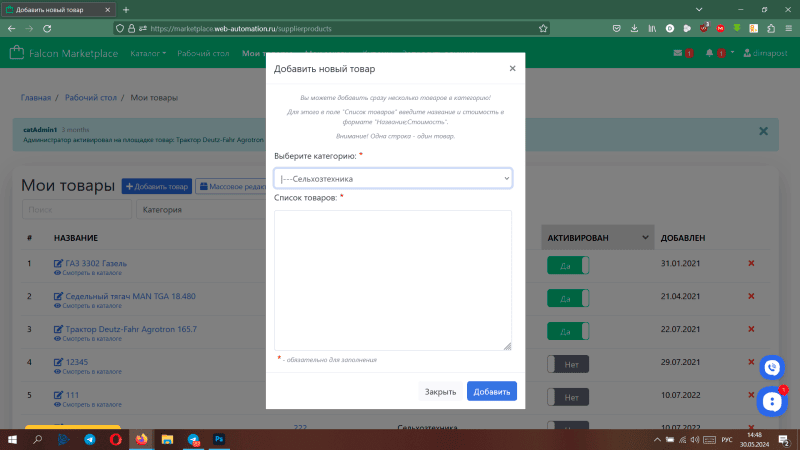Delete the ГАЗ 3302 Газель row

(x=751, y=263)
